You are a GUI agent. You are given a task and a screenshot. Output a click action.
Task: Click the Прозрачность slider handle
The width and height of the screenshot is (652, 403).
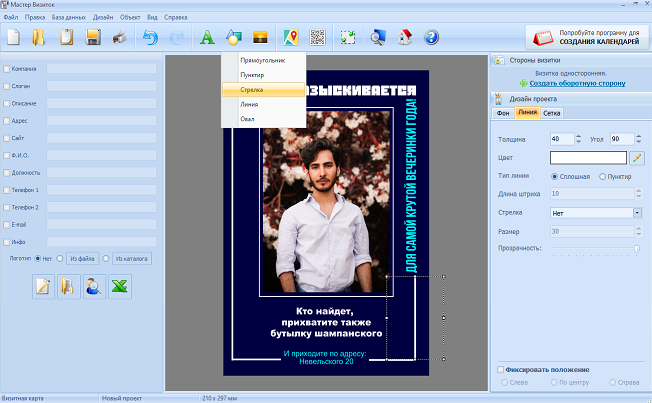click(x=636, y=249)
